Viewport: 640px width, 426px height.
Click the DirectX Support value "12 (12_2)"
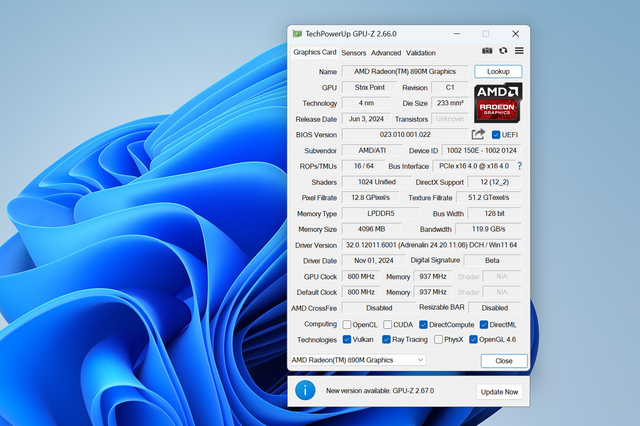click(494, 182)
